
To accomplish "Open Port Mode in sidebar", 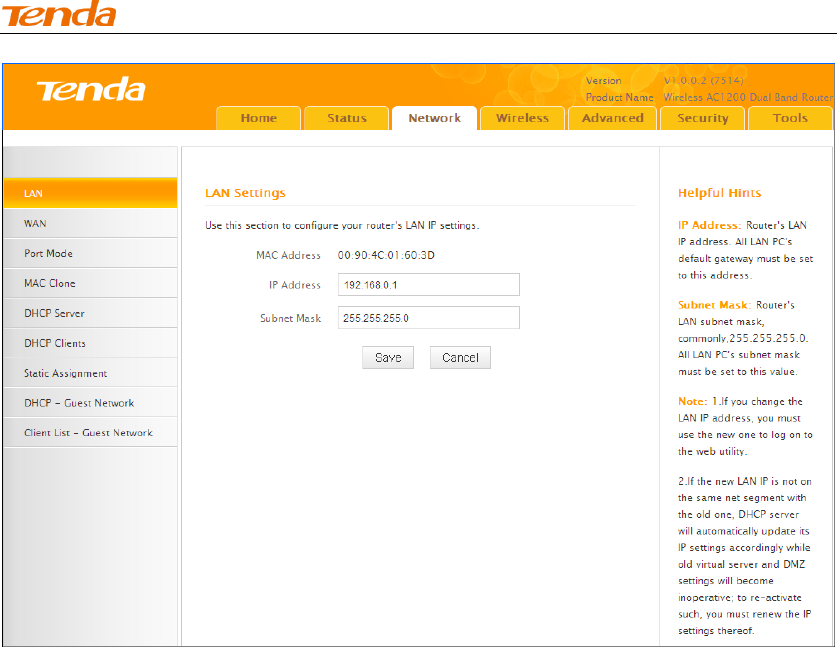I will pyautogui.click(x=90, y=253).
